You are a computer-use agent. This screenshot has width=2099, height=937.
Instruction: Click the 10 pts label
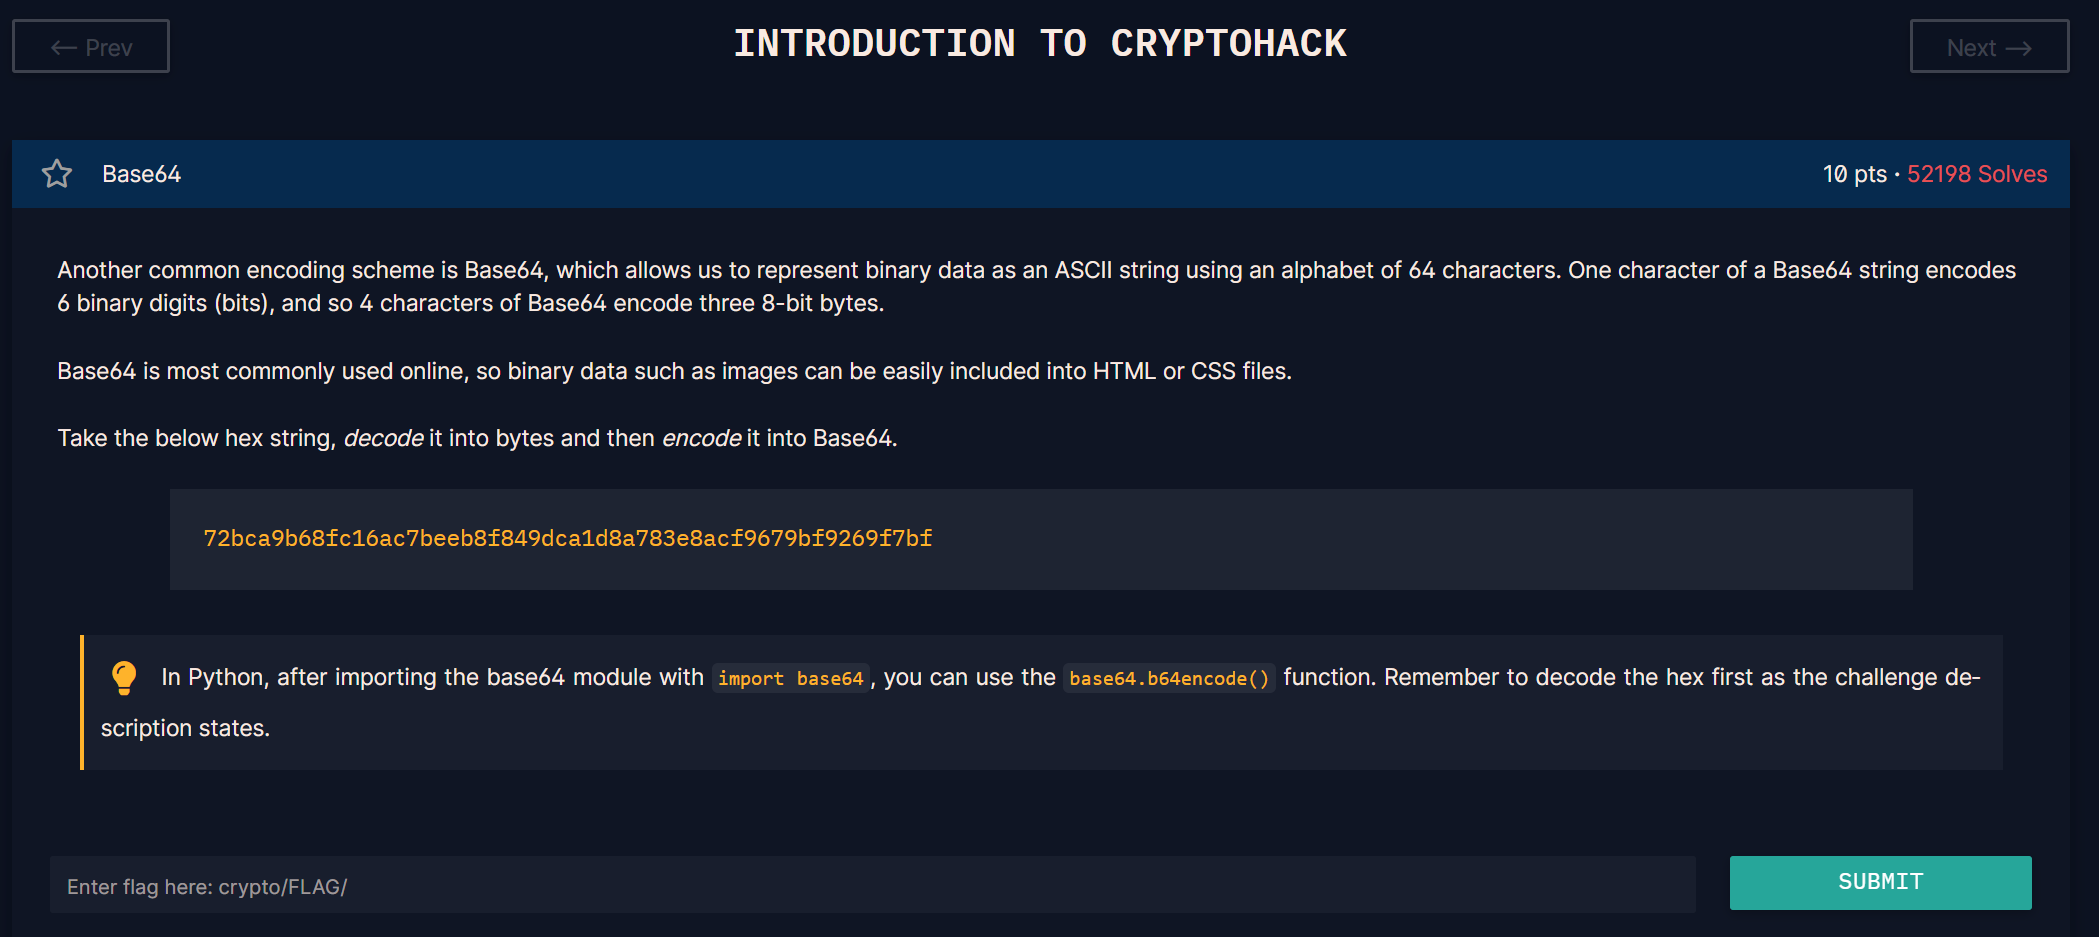point(1854,174)
